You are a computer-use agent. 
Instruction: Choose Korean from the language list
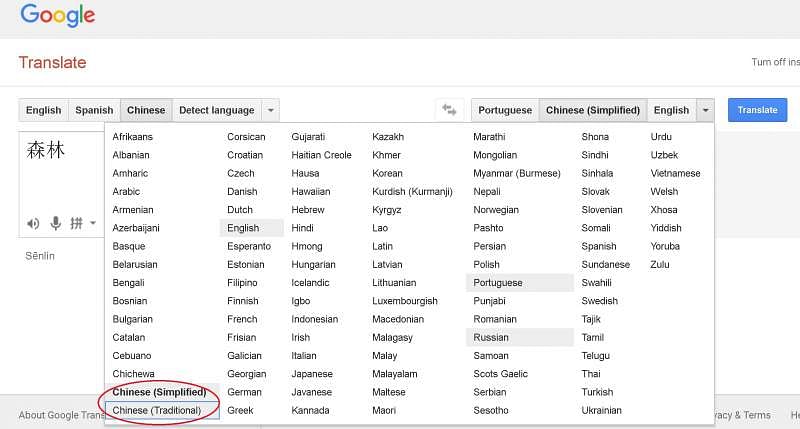point(387,173)
